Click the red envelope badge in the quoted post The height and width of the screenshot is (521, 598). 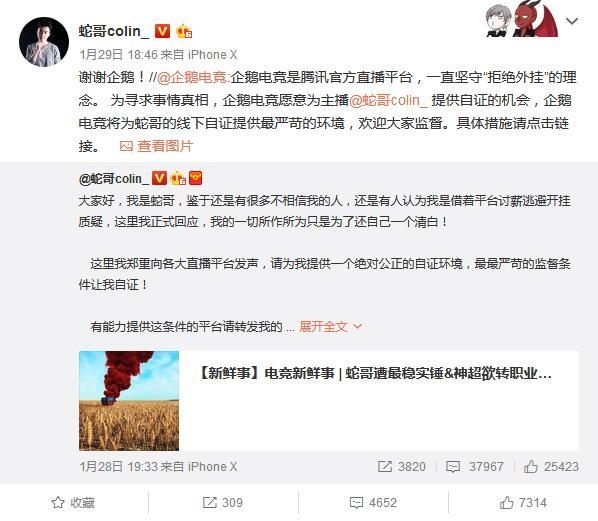tap(195, 178)
